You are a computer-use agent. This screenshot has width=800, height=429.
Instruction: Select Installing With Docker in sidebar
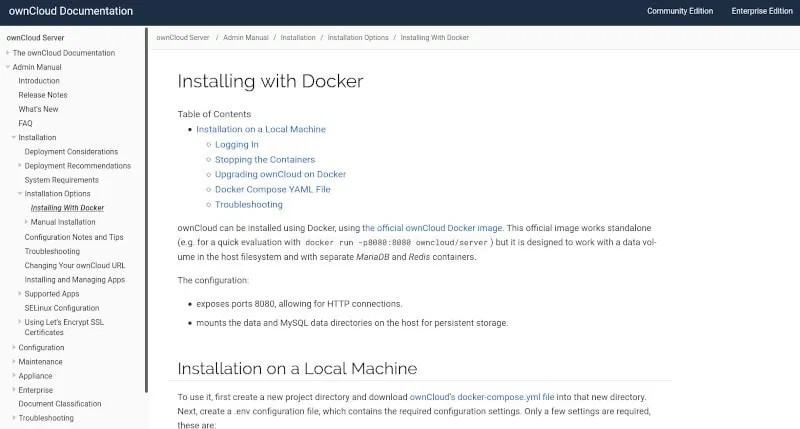tap(67, 208)
